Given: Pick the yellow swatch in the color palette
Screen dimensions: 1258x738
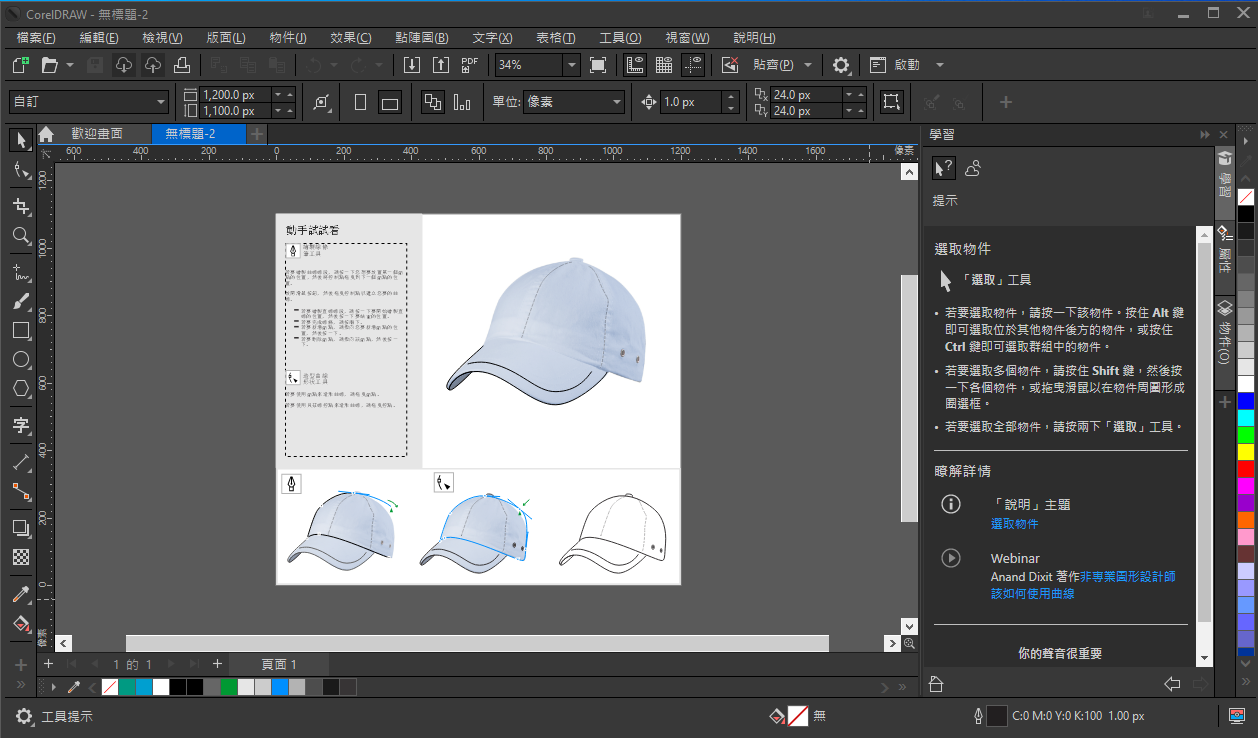Looking at the screenshot, I should click(x=1246, y=452).
